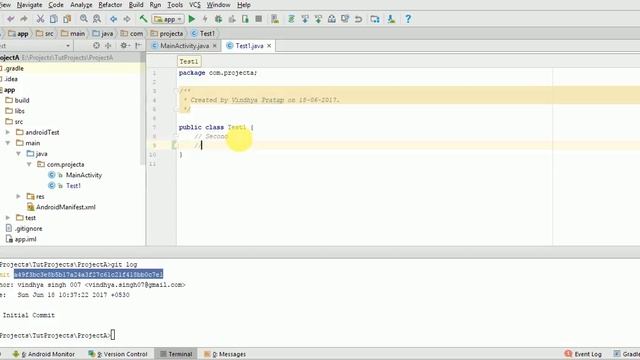Click the java breadcrumb in navigation bar
The width and height of the screenshot is (640, 360).
point(103,33)
